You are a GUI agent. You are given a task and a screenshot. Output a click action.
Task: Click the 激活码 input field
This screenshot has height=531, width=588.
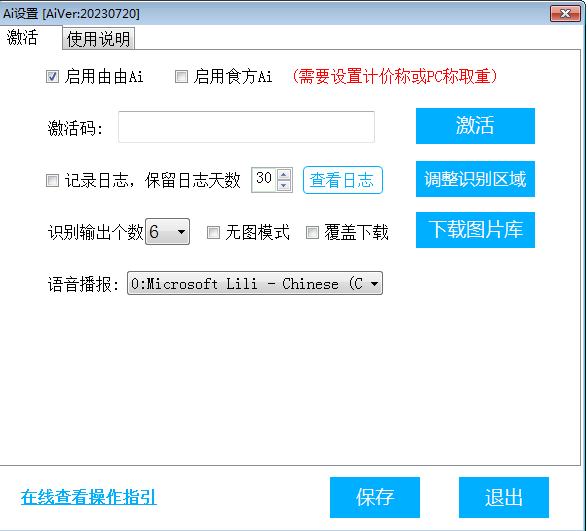click(x=246, y=127)
